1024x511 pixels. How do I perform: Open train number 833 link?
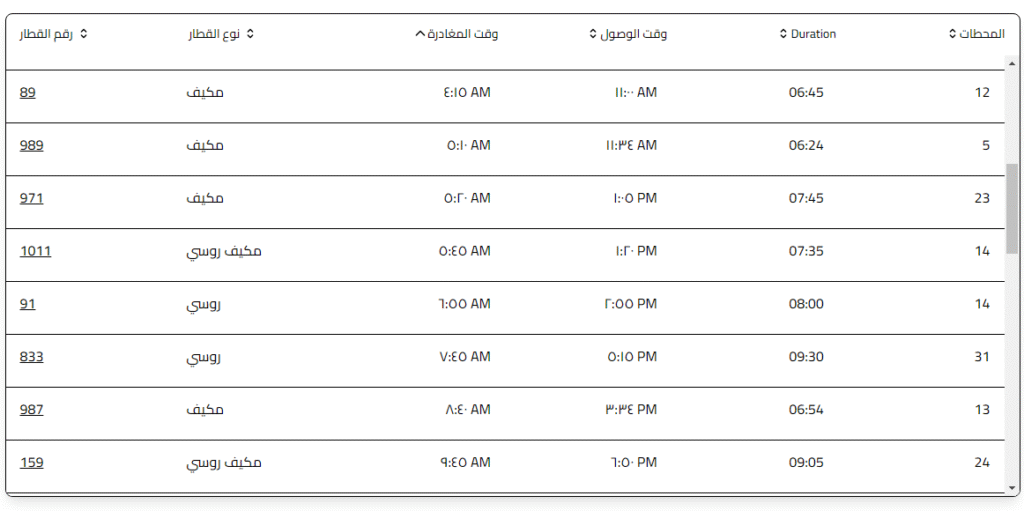(32, 357)
